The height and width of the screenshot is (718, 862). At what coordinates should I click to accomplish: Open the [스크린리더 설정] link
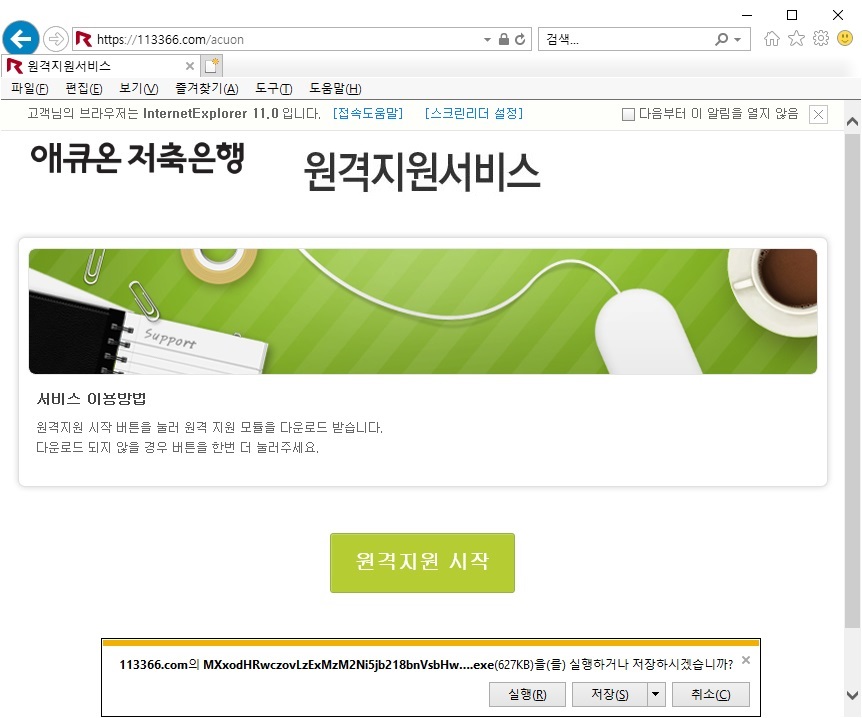(474, 114)
